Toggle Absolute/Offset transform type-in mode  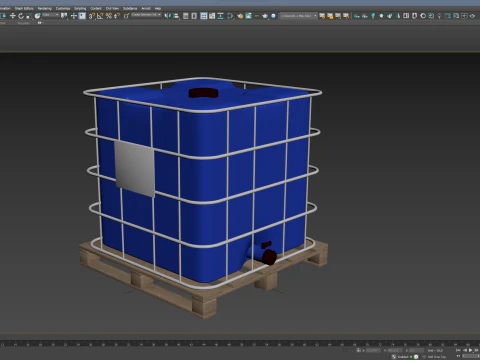pyautogui.click(x=359, y=350)
